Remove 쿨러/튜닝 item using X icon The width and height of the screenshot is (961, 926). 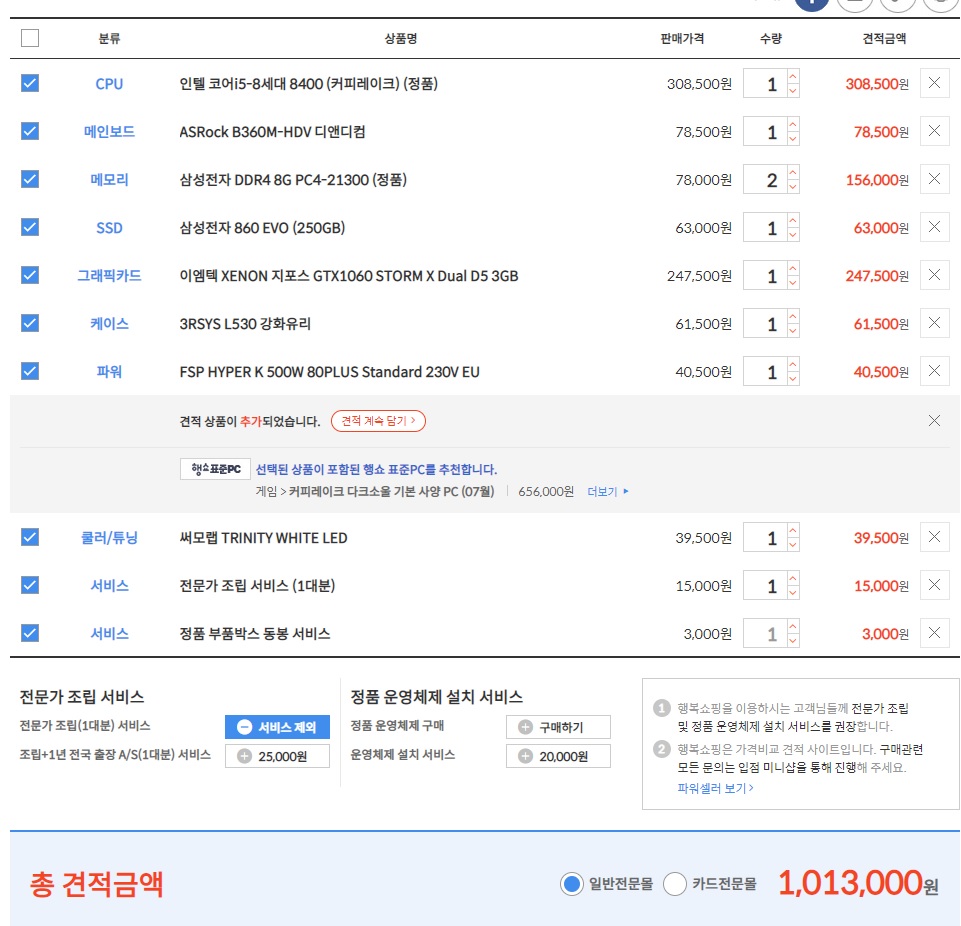tap(934, 537)
